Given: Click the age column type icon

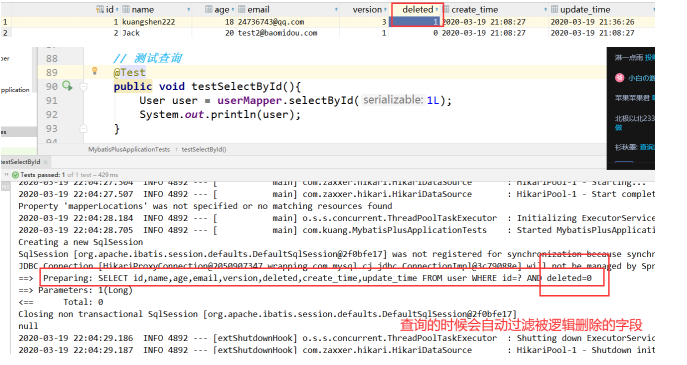Looking at the screenshot, I should (209, 9).
